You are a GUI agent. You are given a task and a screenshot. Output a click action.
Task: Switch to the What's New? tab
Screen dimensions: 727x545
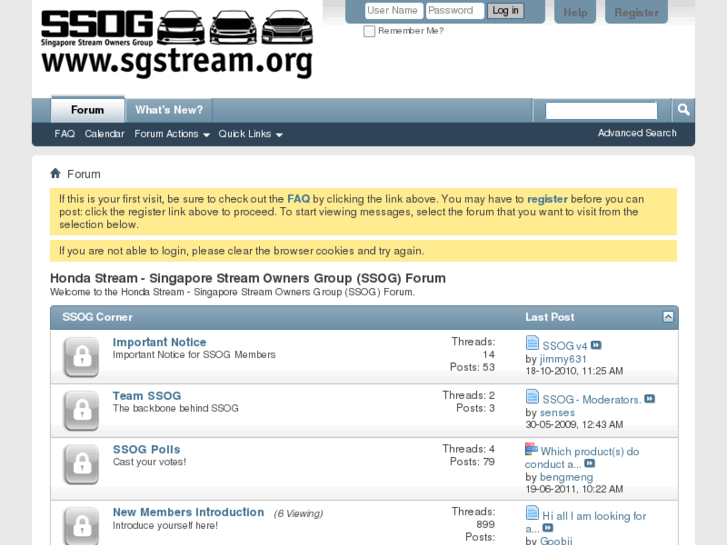[169, 110]
